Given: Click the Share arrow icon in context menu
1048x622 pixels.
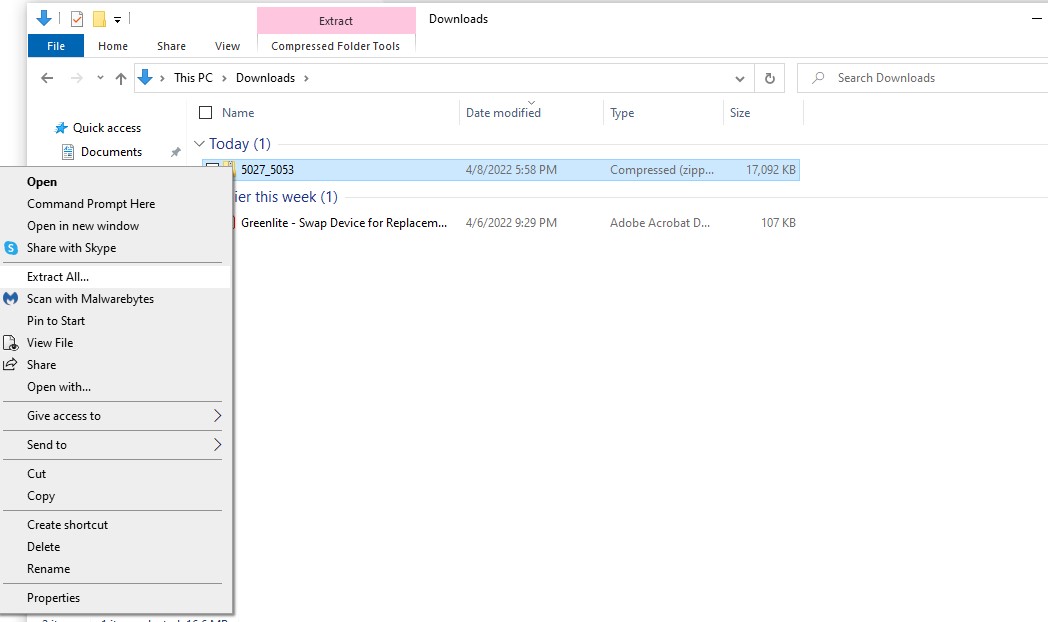Looking at the screenshot, I should [x=11, y=365].
